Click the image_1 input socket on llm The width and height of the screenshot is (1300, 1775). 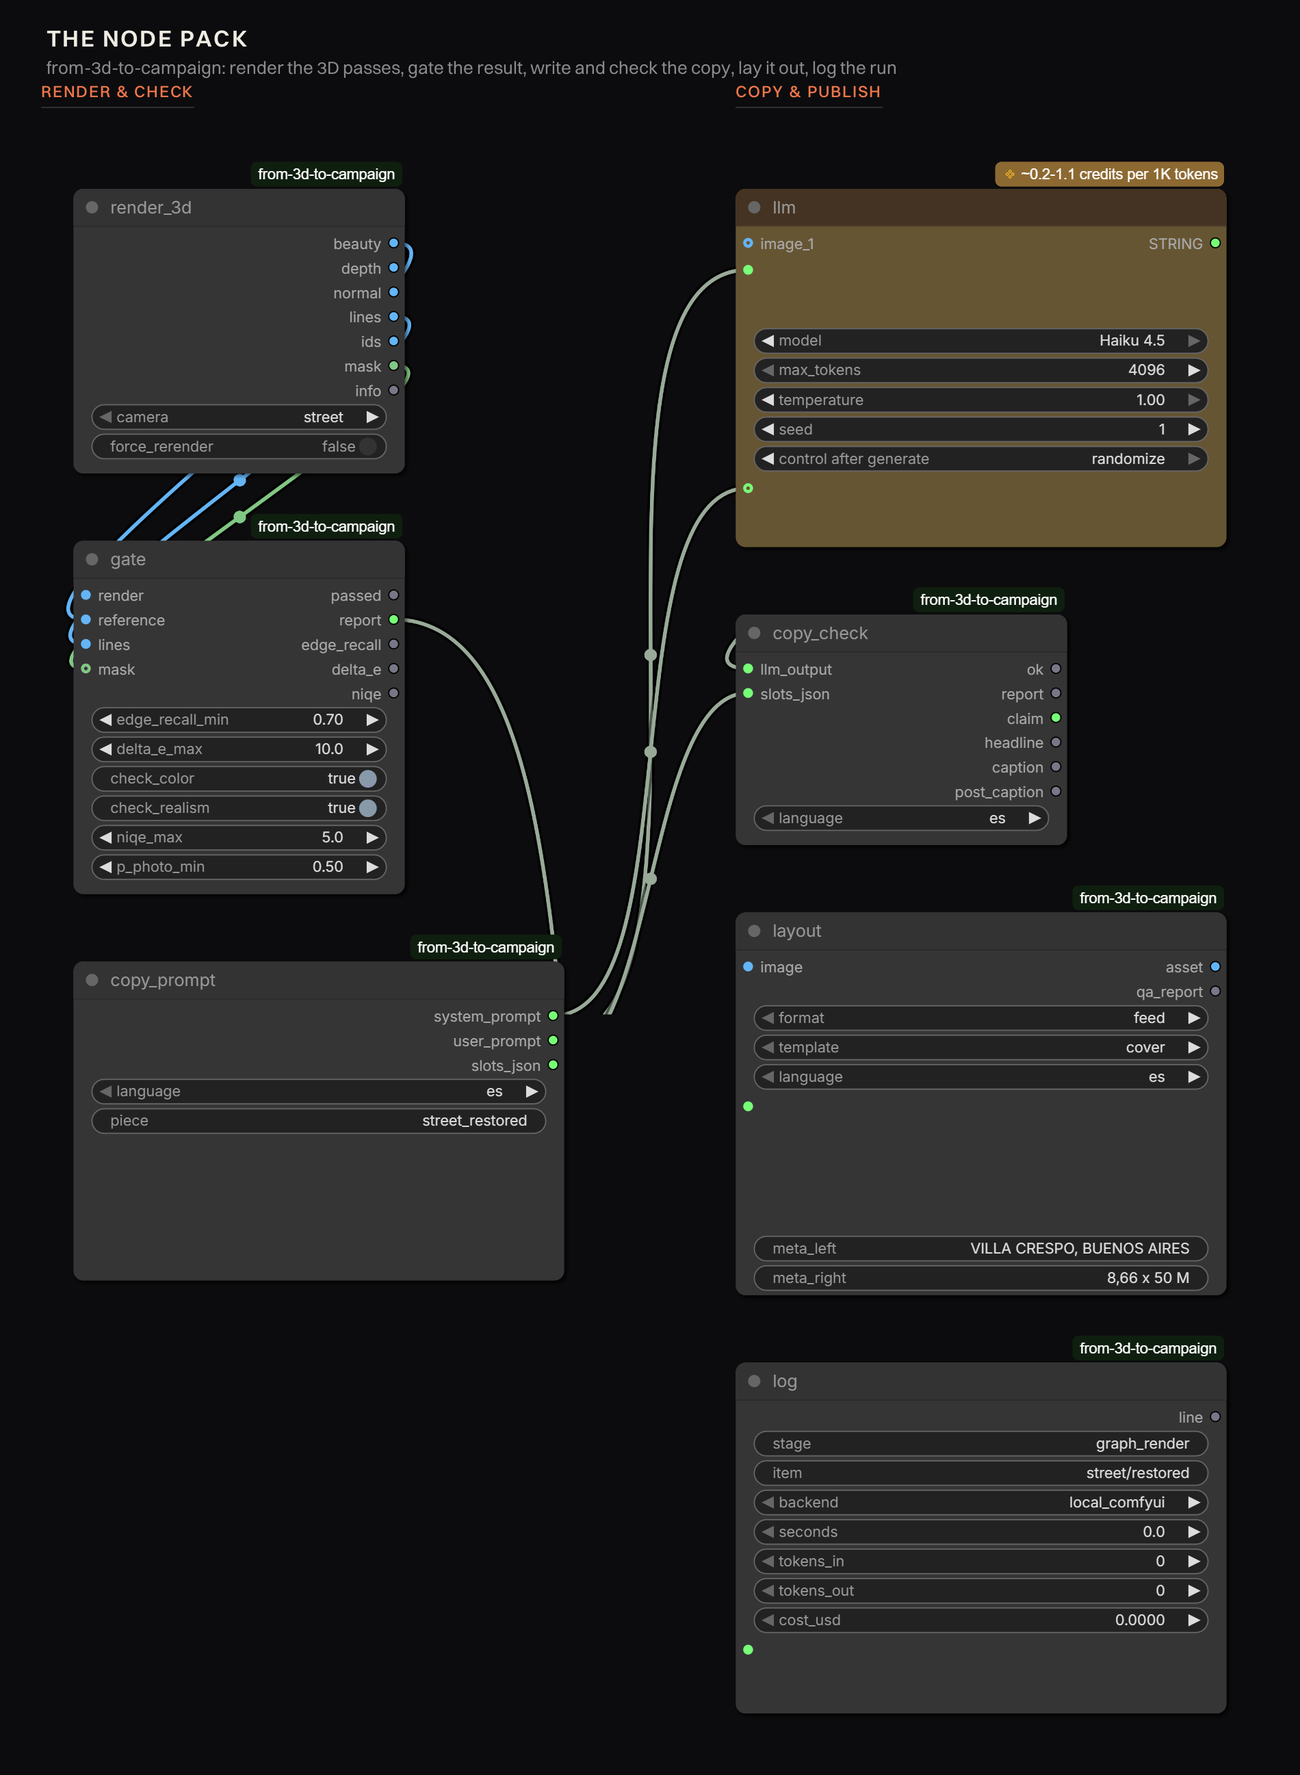click(748, 243)
